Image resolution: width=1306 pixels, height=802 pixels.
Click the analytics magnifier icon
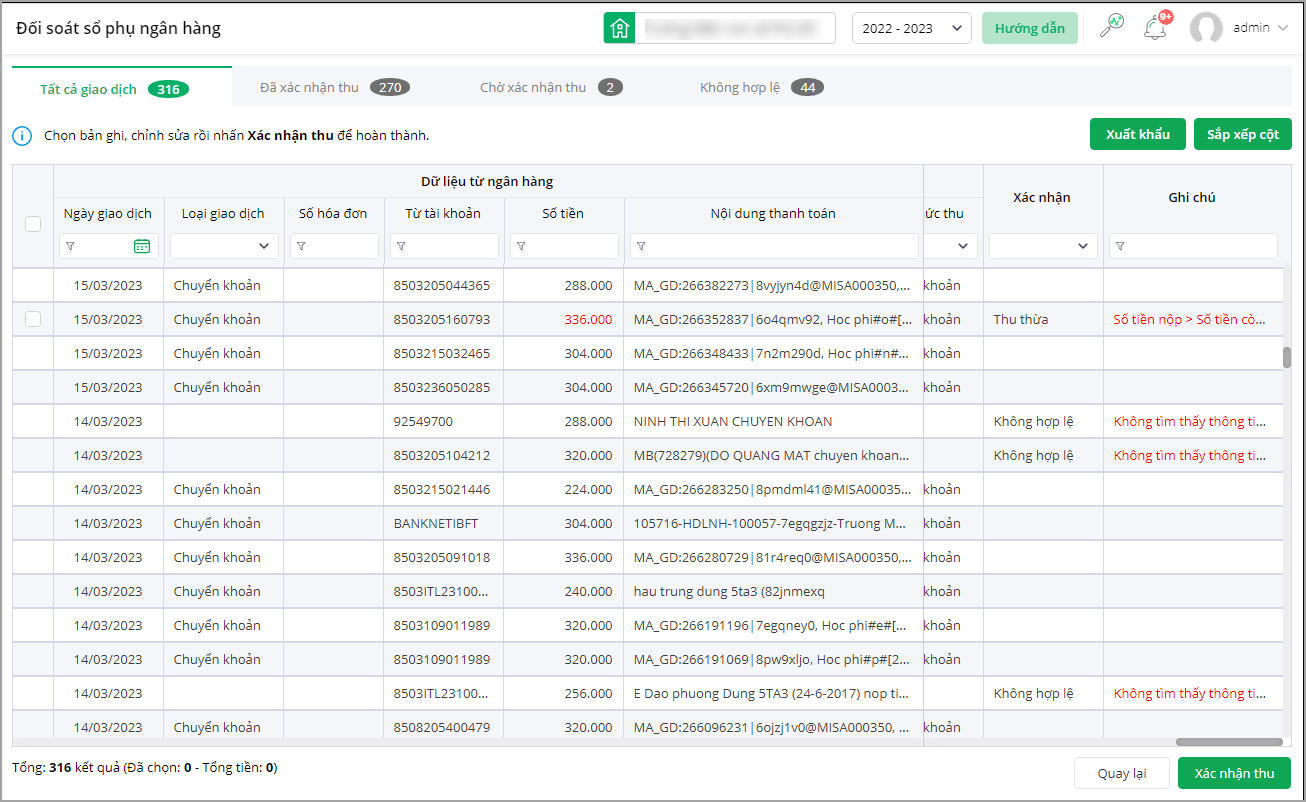(1110, 27)
